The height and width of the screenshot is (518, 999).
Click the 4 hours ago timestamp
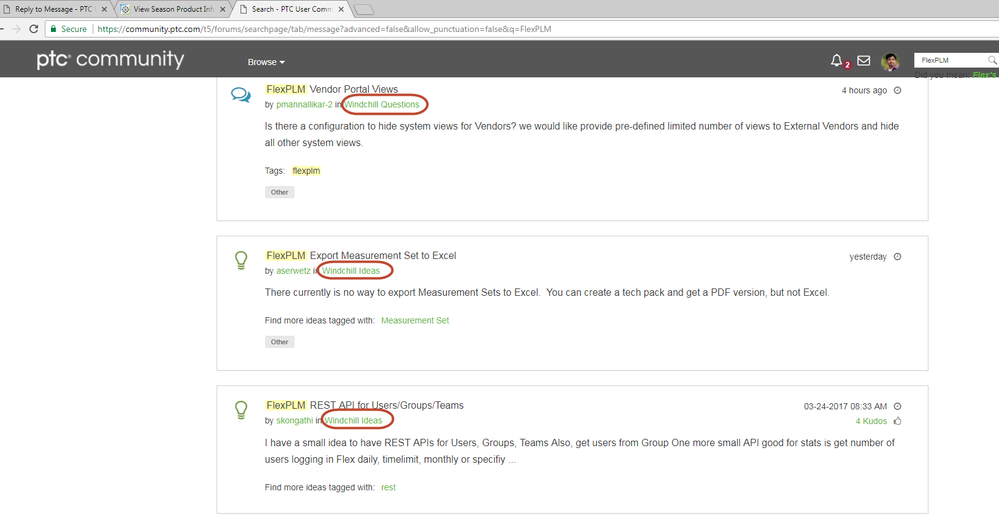click(x=864, y=90)
